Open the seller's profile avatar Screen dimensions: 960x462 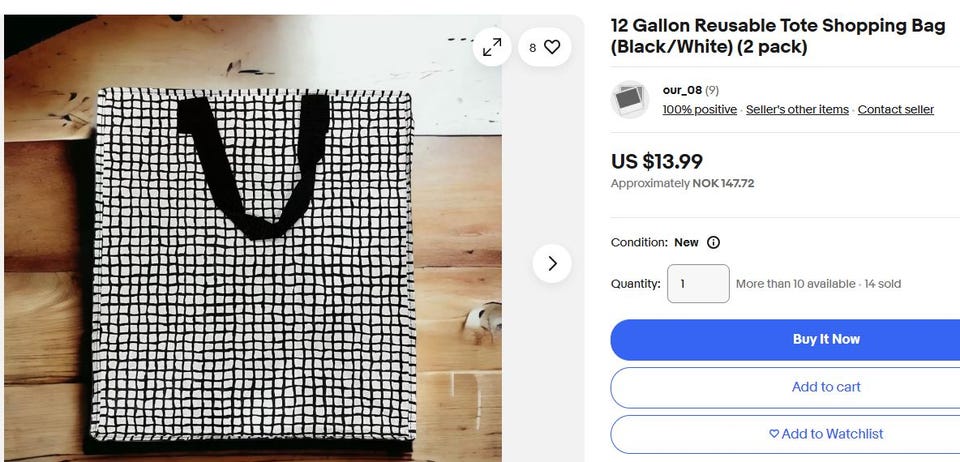point(630,99)
